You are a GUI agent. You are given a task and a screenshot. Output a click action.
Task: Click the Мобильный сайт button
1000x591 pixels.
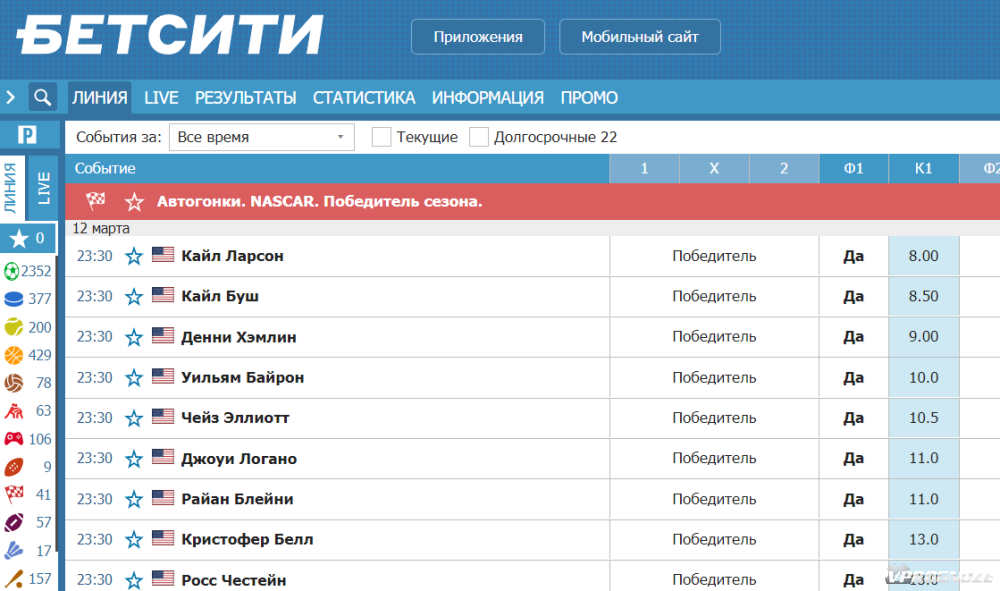[x=640, y=37]
